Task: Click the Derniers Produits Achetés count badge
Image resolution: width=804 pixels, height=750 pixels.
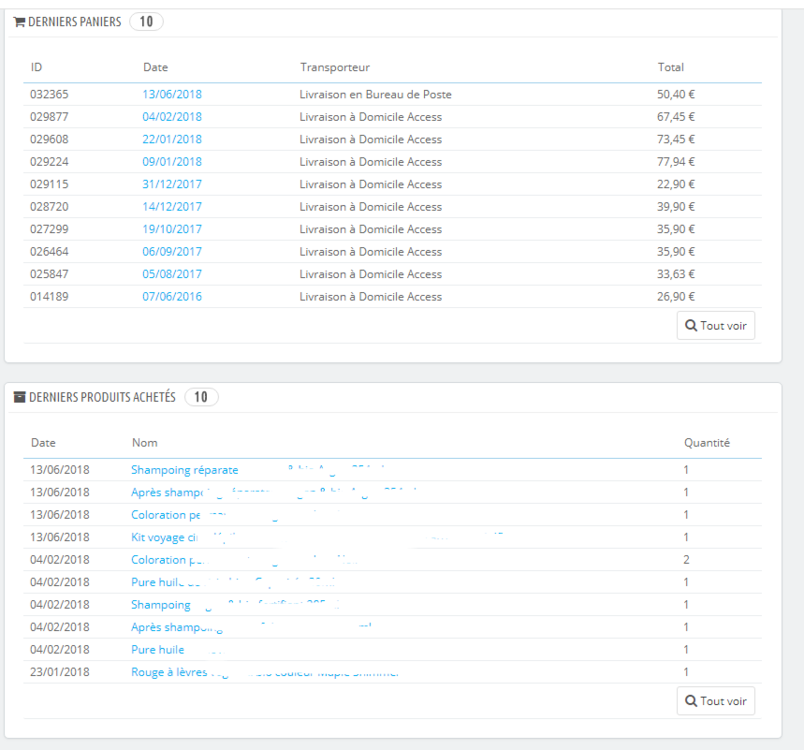Action: click(x=201, y=397)
